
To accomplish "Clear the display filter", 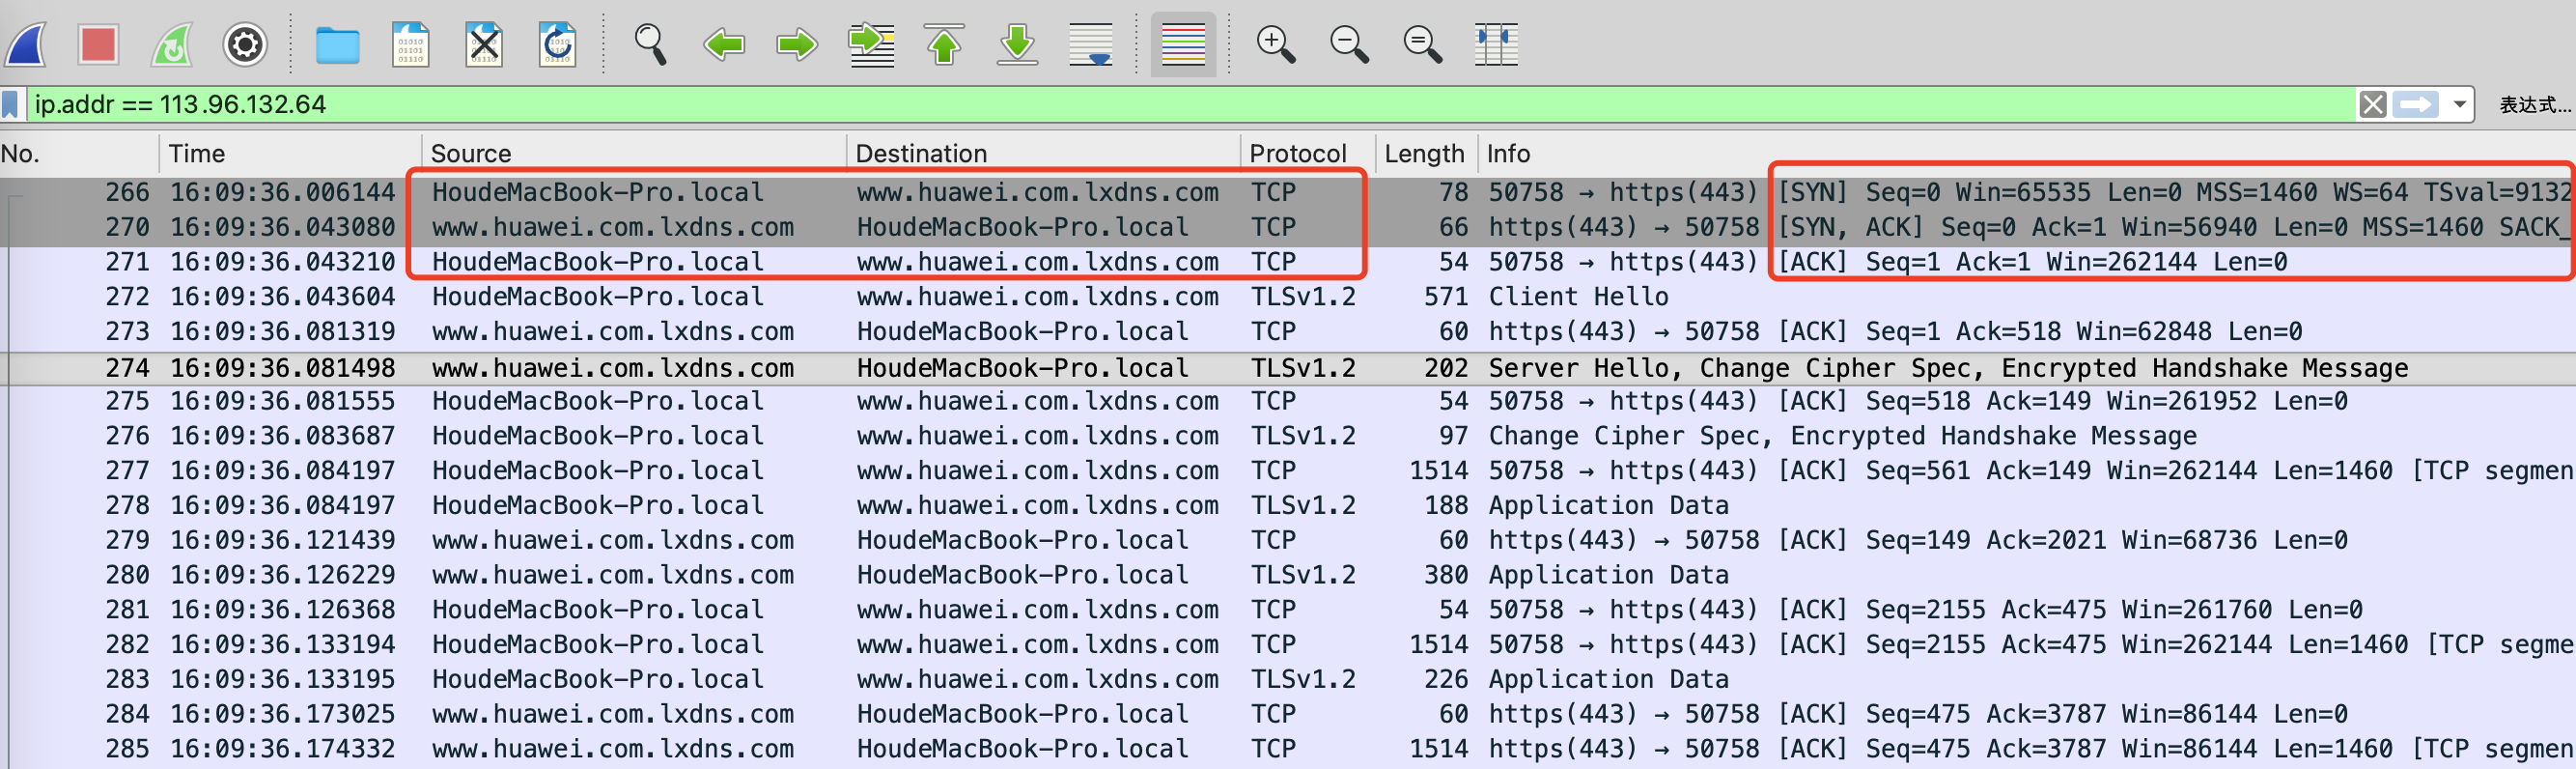I will point(2373,104).
